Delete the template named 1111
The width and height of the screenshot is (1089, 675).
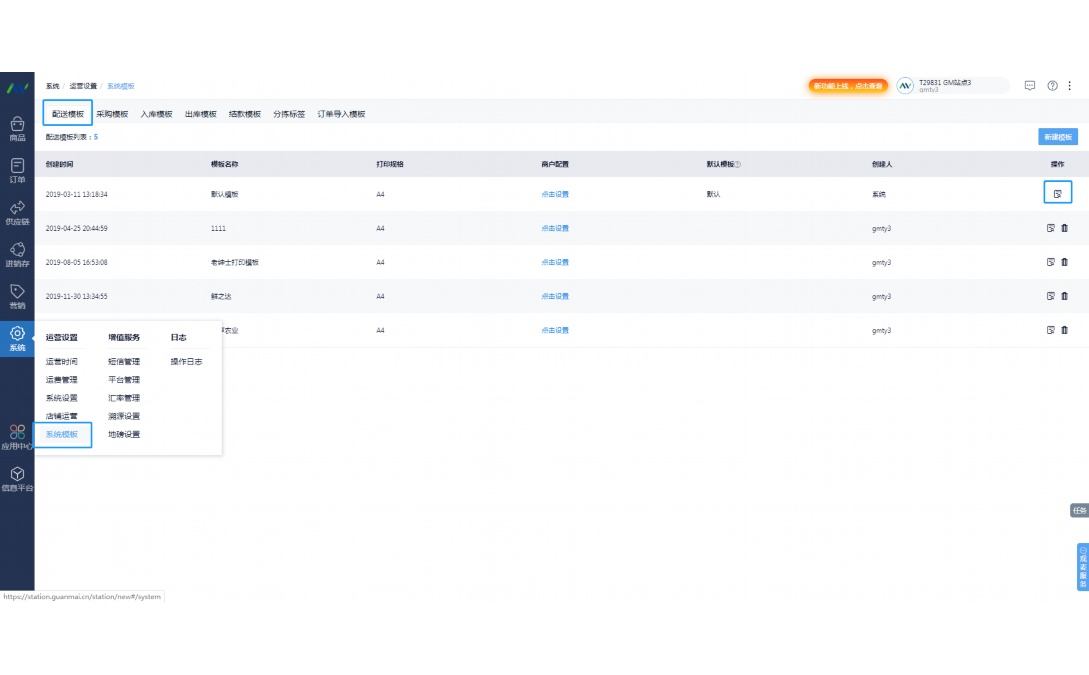1064,228
